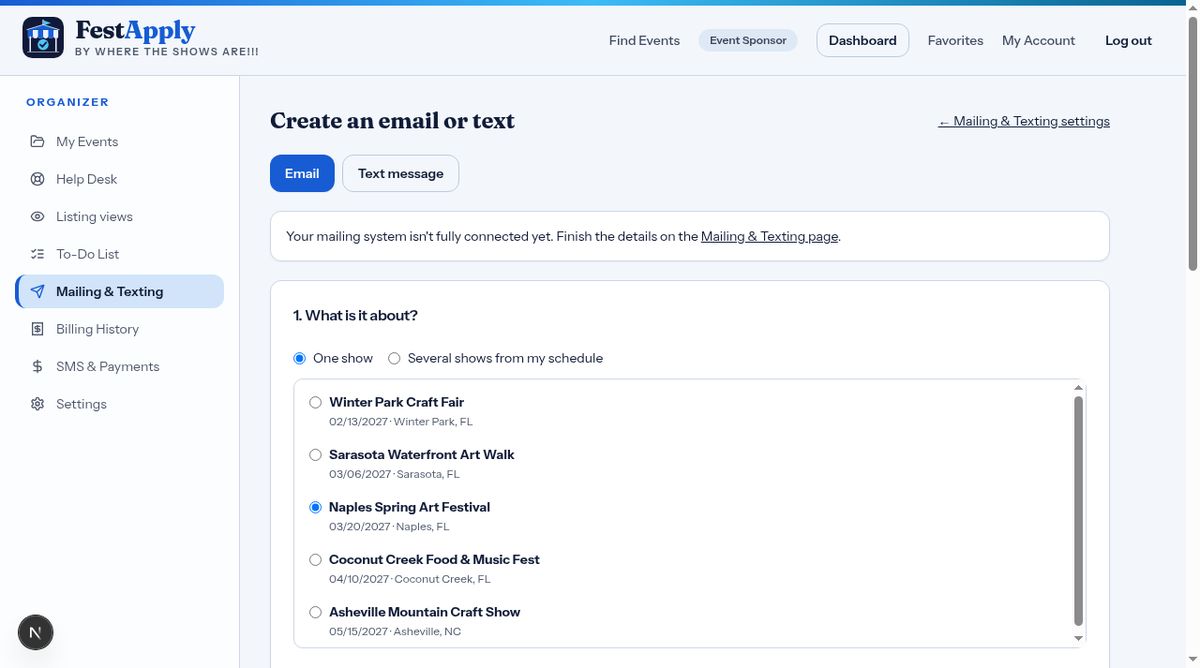Click the Help Desk lifebuoy icon
Viewport: 1200px width, 668px height.
pyautogui.click(x=37, y=179)
